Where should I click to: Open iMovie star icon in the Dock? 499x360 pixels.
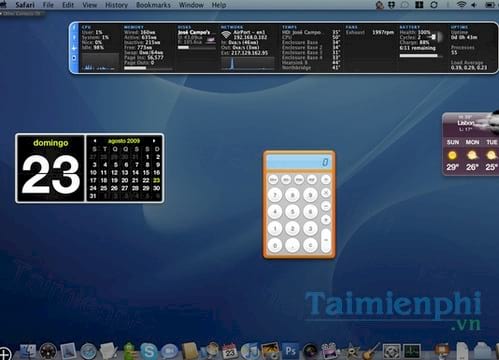351,352
